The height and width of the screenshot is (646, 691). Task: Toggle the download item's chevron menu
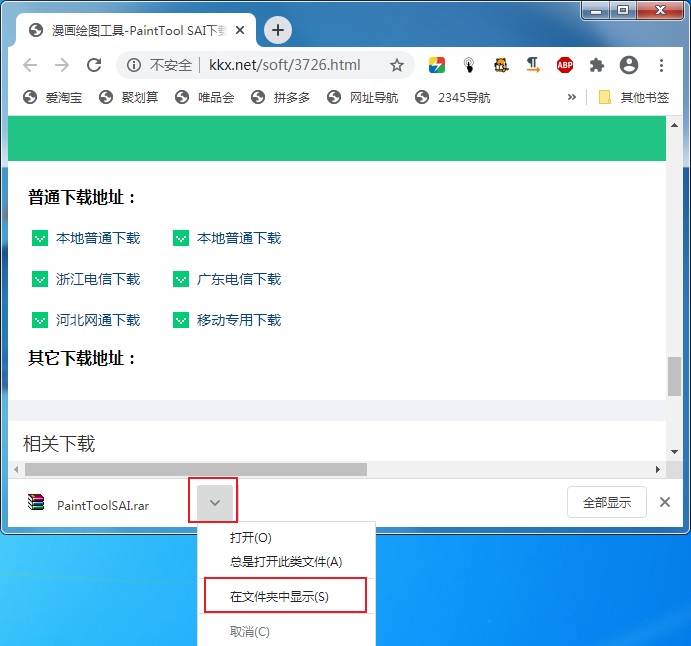point(215,502)
